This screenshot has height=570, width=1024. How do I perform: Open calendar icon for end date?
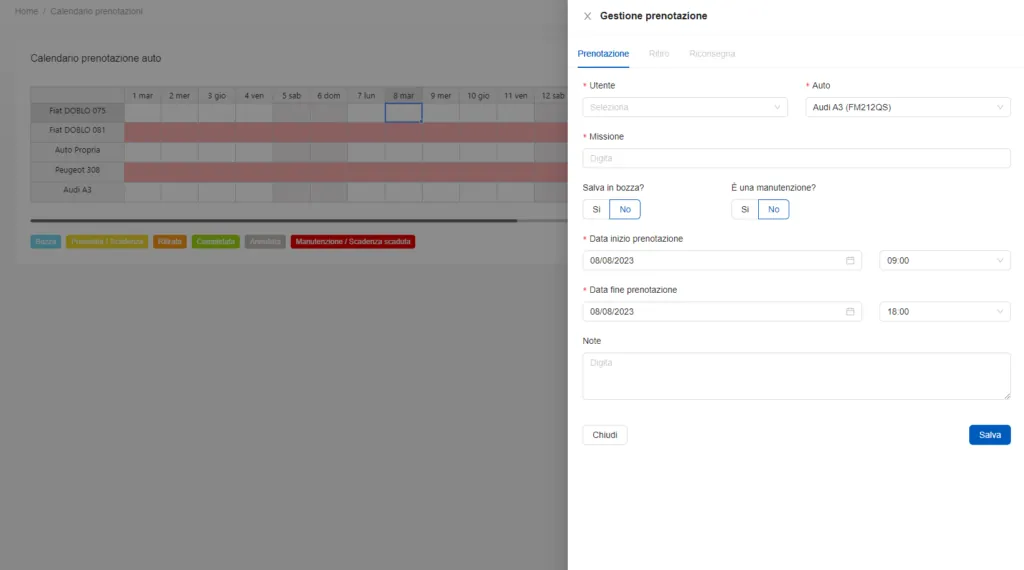click(850, 311)
